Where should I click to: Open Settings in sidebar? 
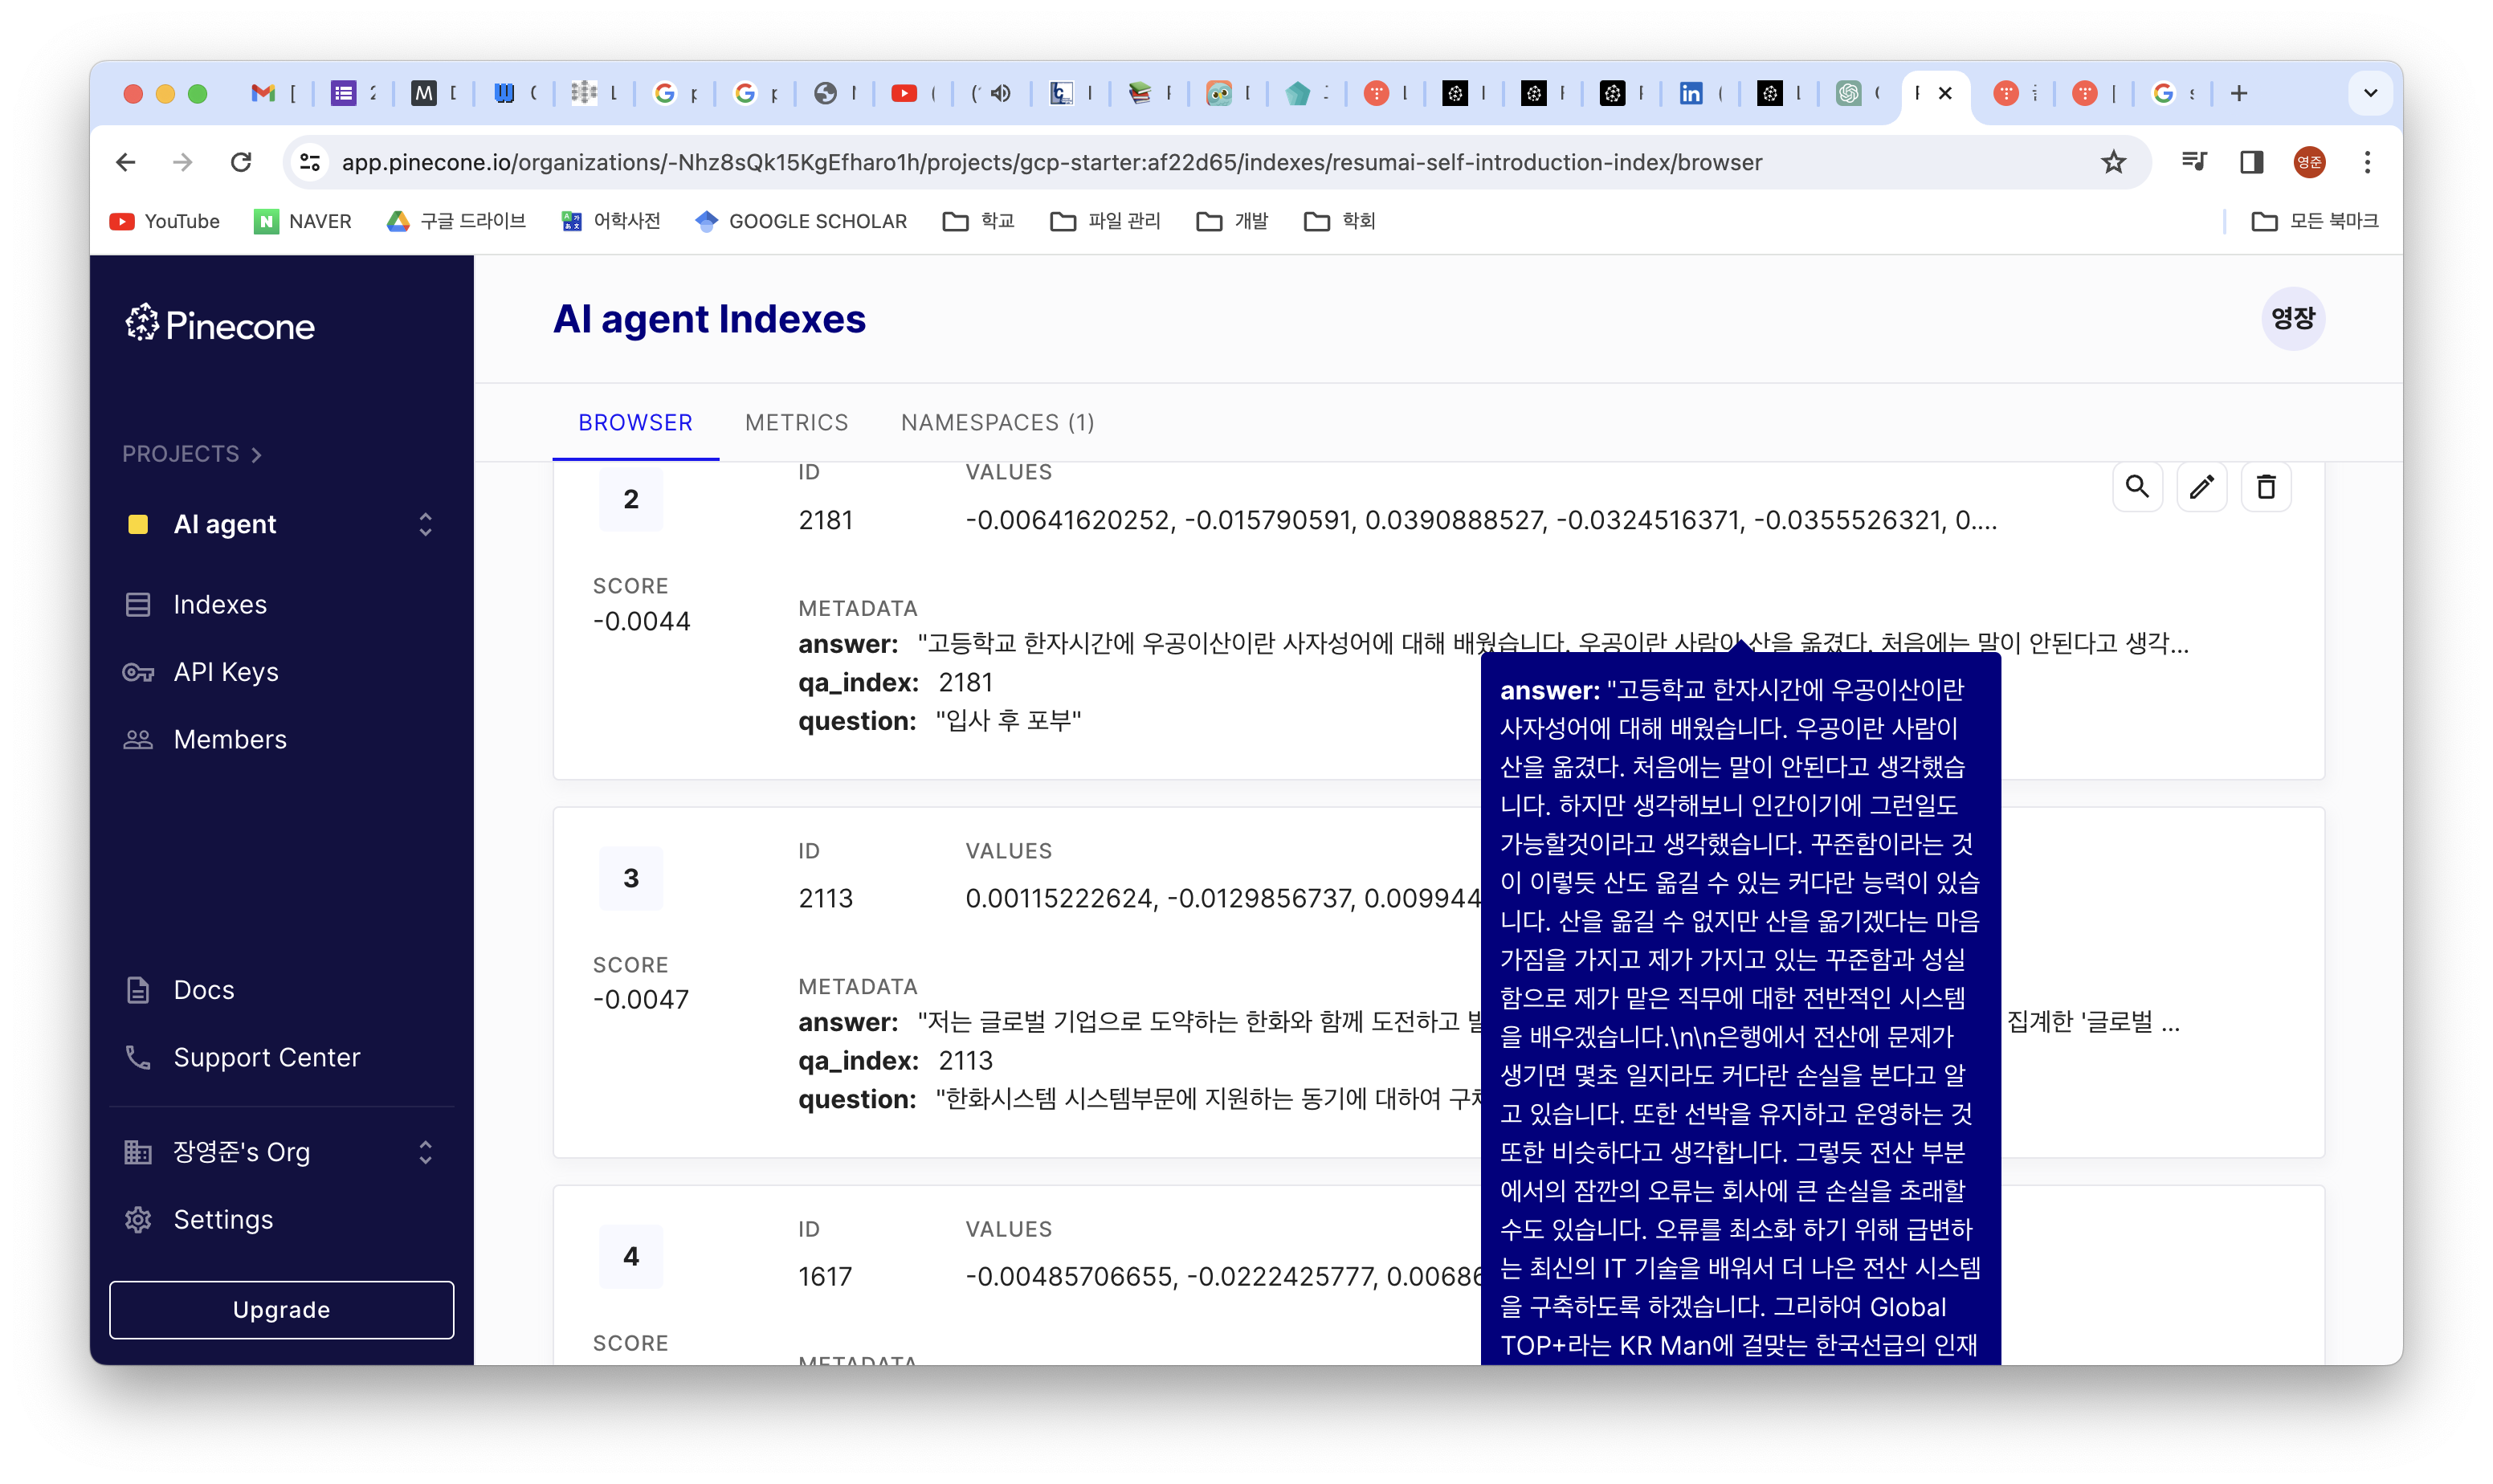[x=223, y=1219]
